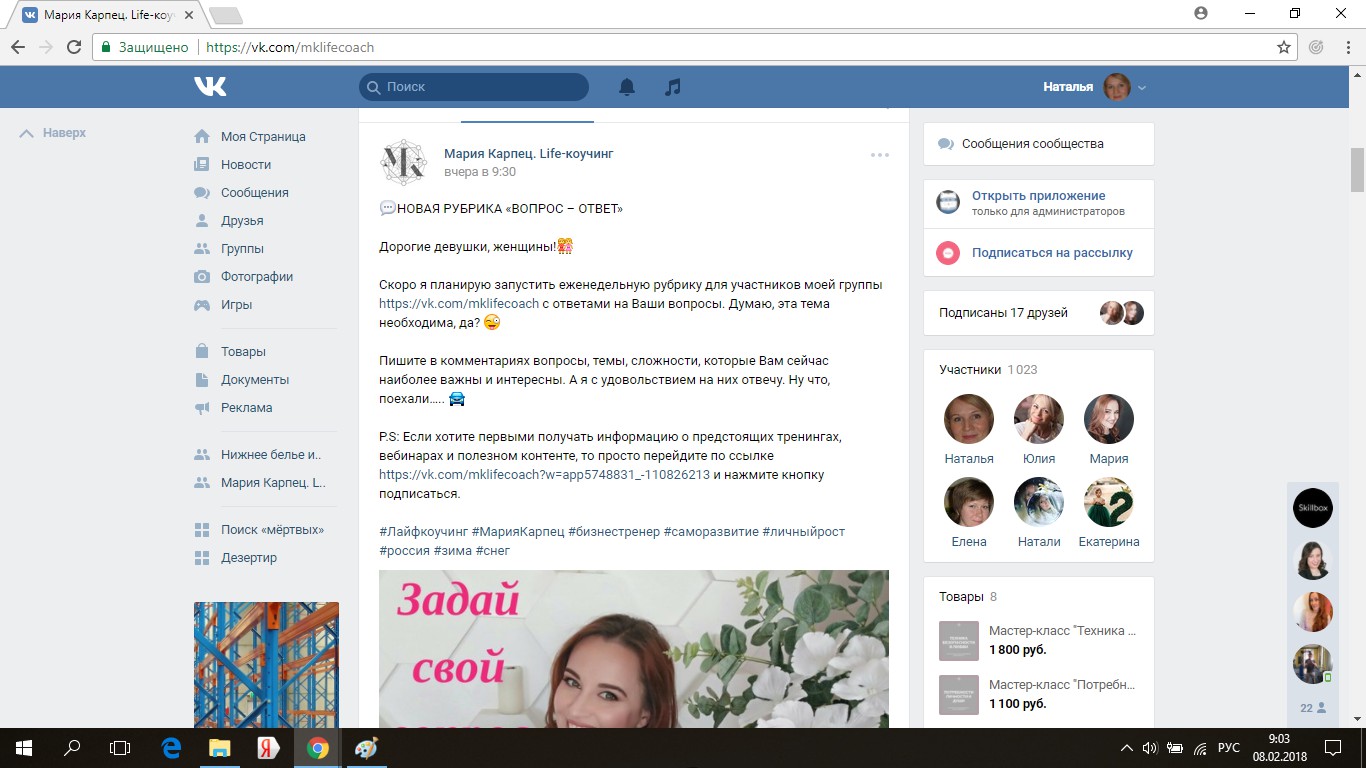Click the camera icon beside Фотографии

coord(202,277)
